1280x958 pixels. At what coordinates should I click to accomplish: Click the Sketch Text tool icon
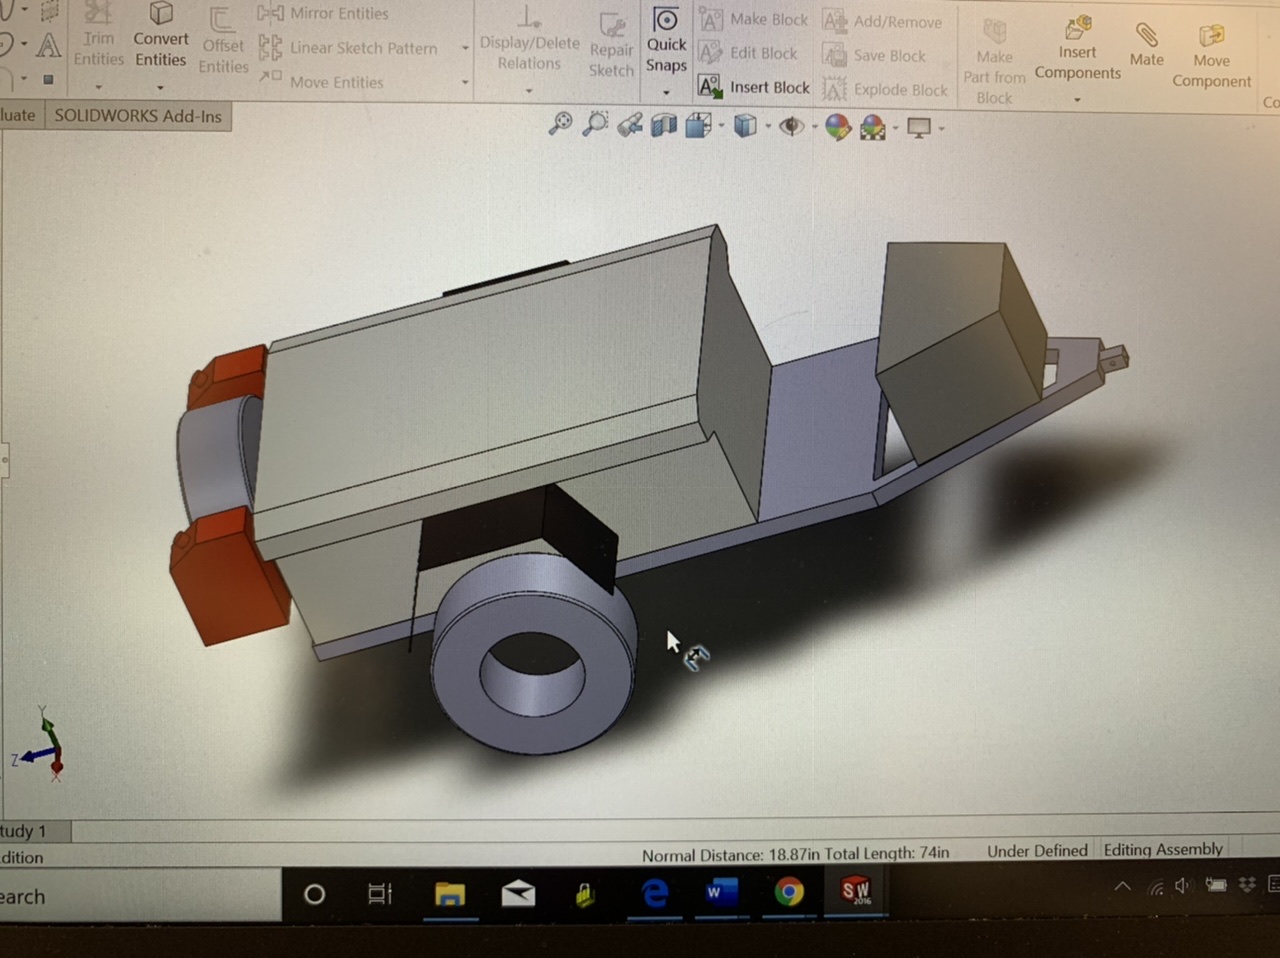[48, 45]
